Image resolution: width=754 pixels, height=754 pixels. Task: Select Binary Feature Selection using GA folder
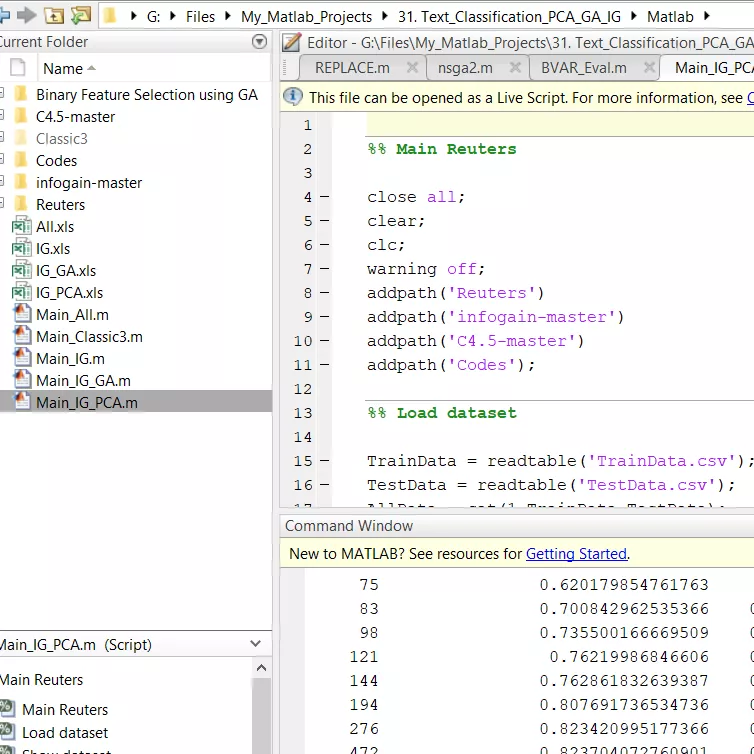pyautogui.click(x=147, y=95)
